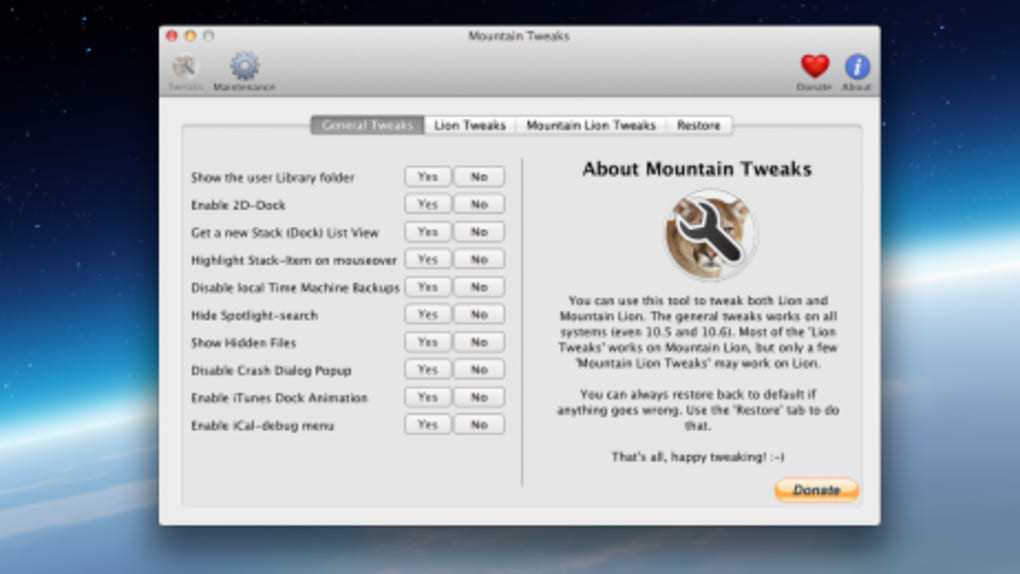Viewport: 1020px width, 574px height.
Task: Choose Yes for Enable iCal-debug menu
Action: pos(427,425)
